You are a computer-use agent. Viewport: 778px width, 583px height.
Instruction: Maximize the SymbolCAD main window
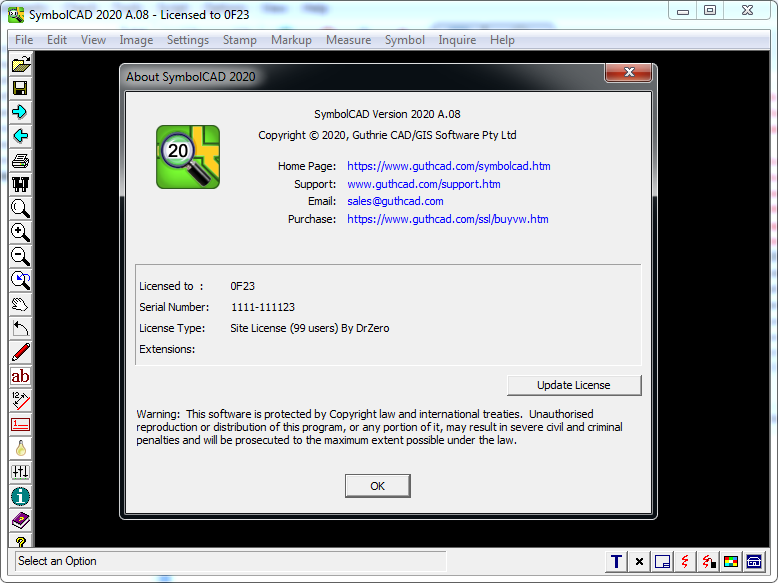[710, 10]
